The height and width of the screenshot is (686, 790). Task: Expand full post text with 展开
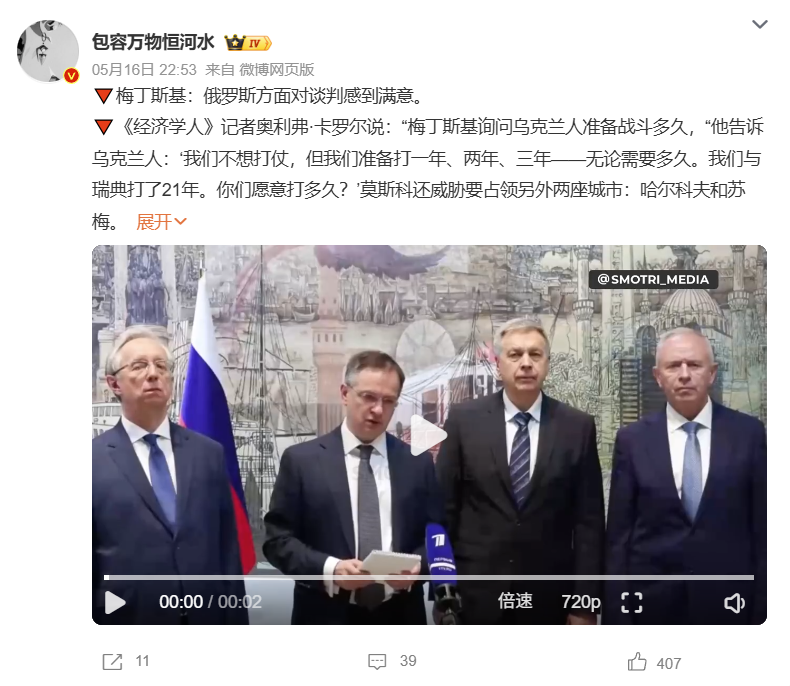161,222
